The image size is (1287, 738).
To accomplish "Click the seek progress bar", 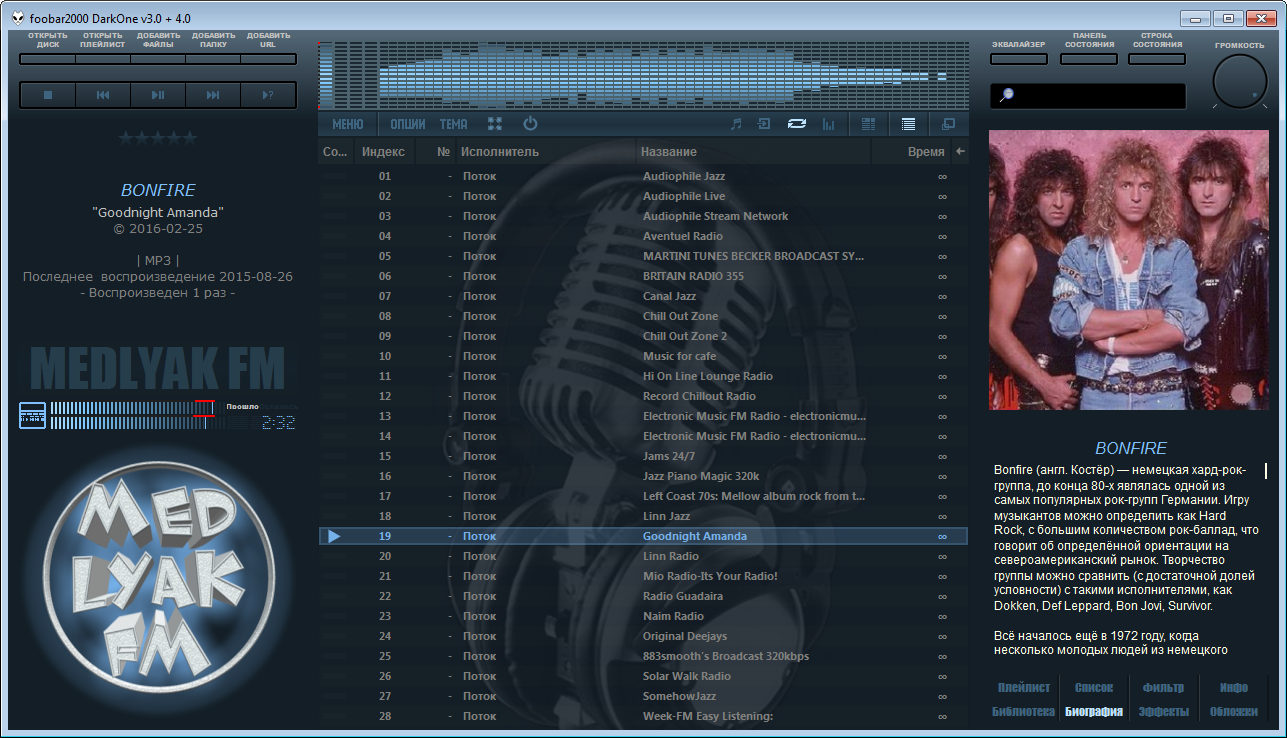I will [x=132, y=415].
